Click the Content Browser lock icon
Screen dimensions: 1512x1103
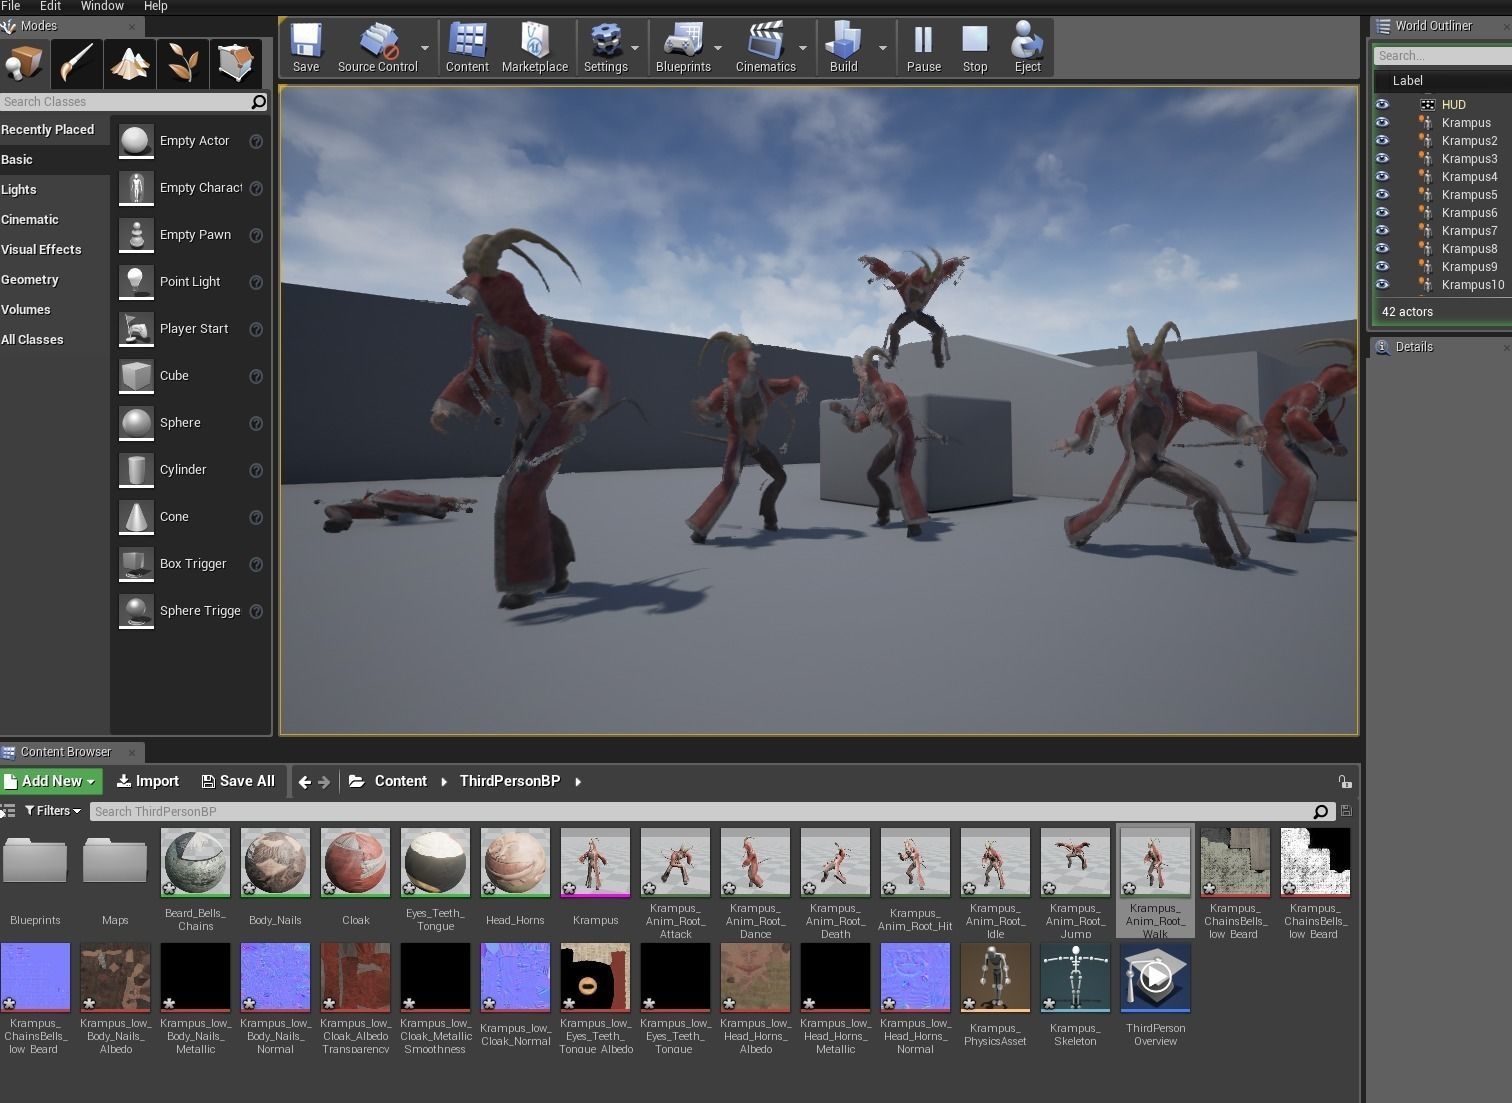pos(1345,782)
